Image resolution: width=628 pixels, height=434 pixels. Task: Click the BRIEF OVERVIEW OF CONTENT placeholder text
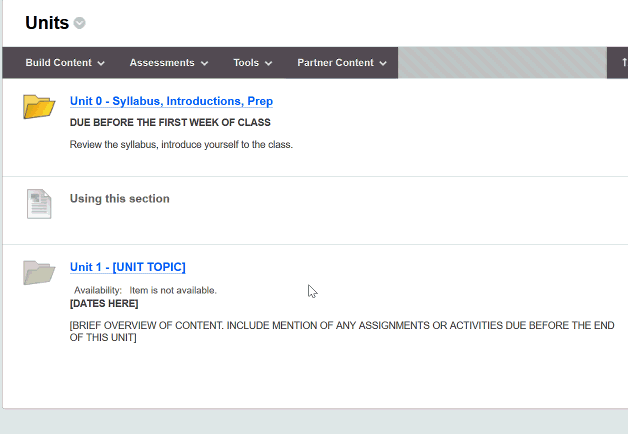(342, 331)
